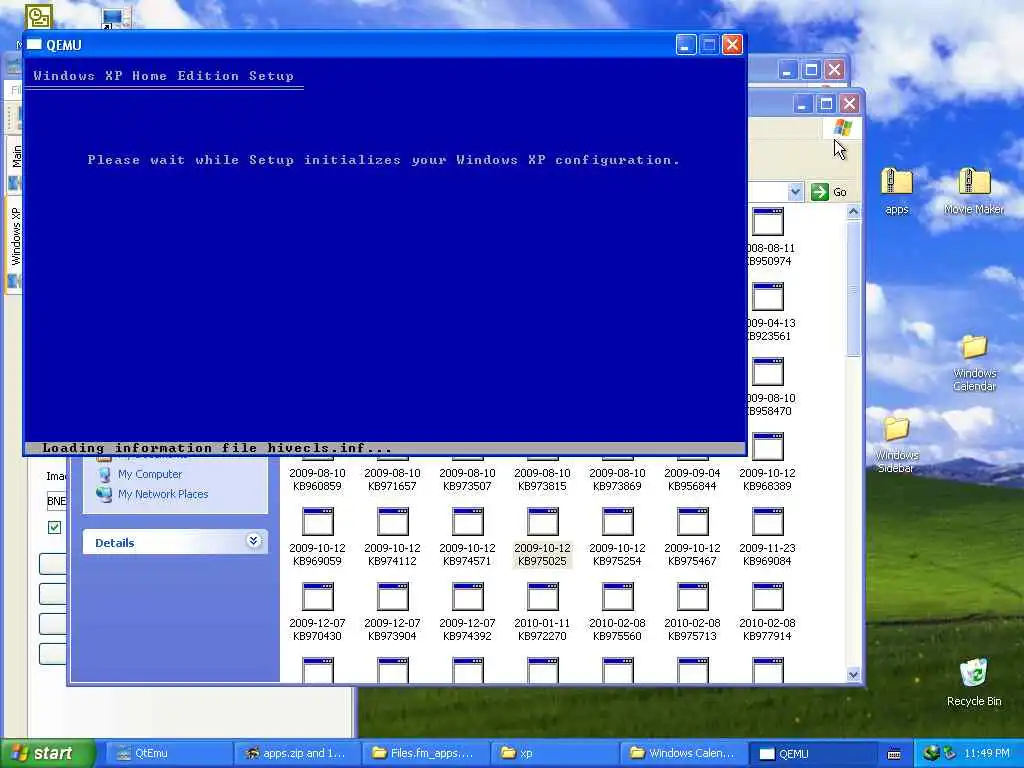
Task: Switch to Files.fm_apps taskbar window
Action: (x=424, y=754)
